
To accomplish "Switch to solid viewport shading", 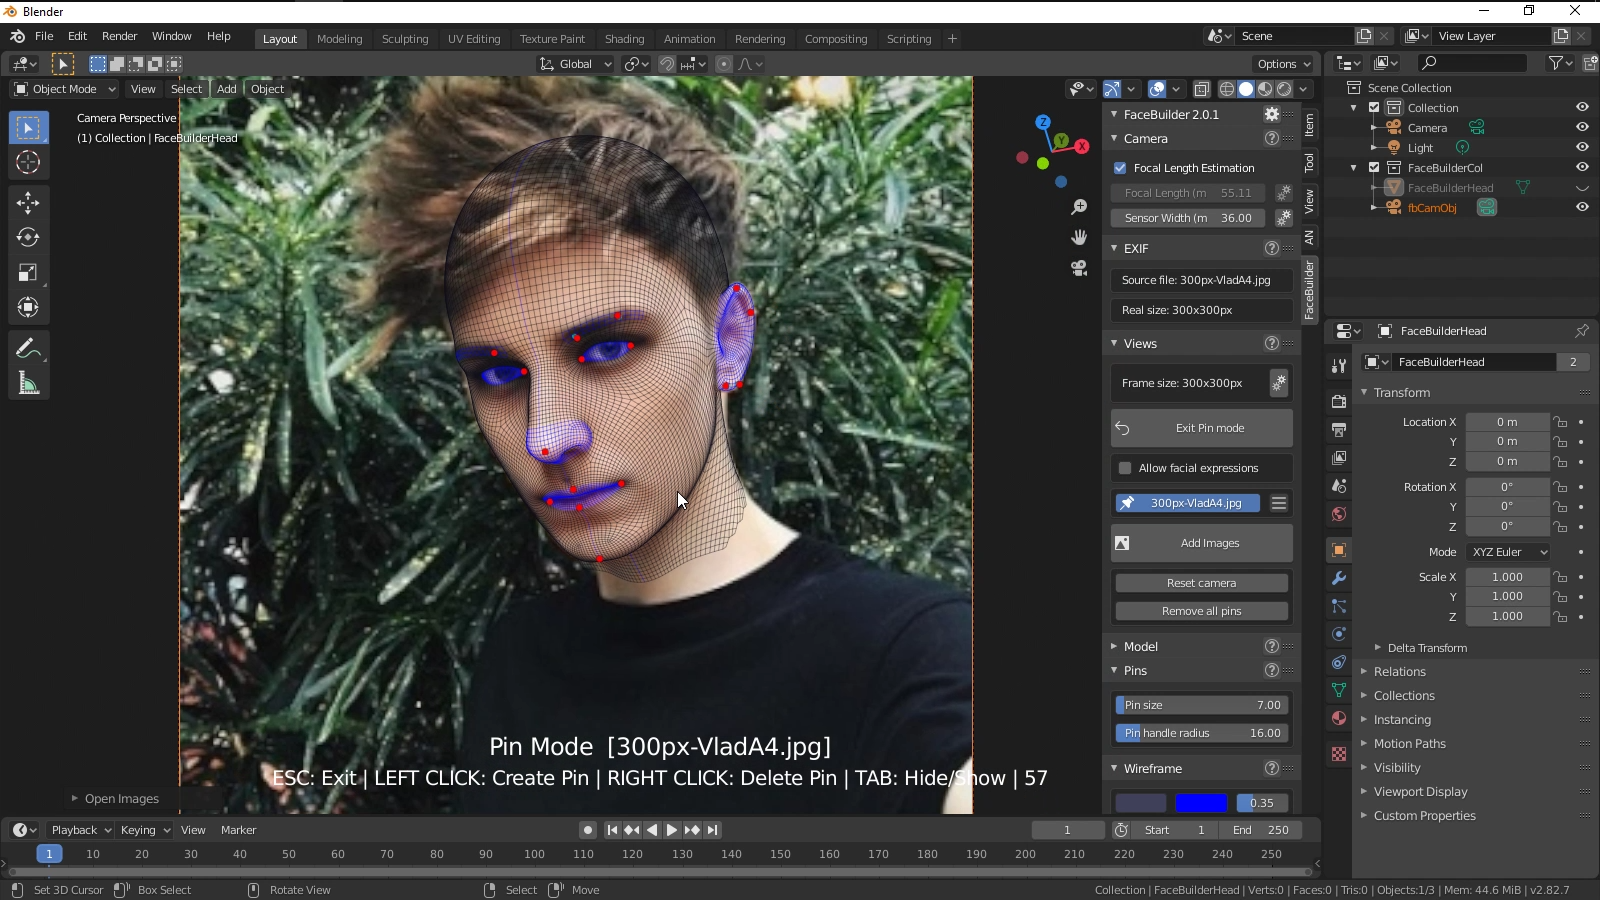I will 1246,89.
